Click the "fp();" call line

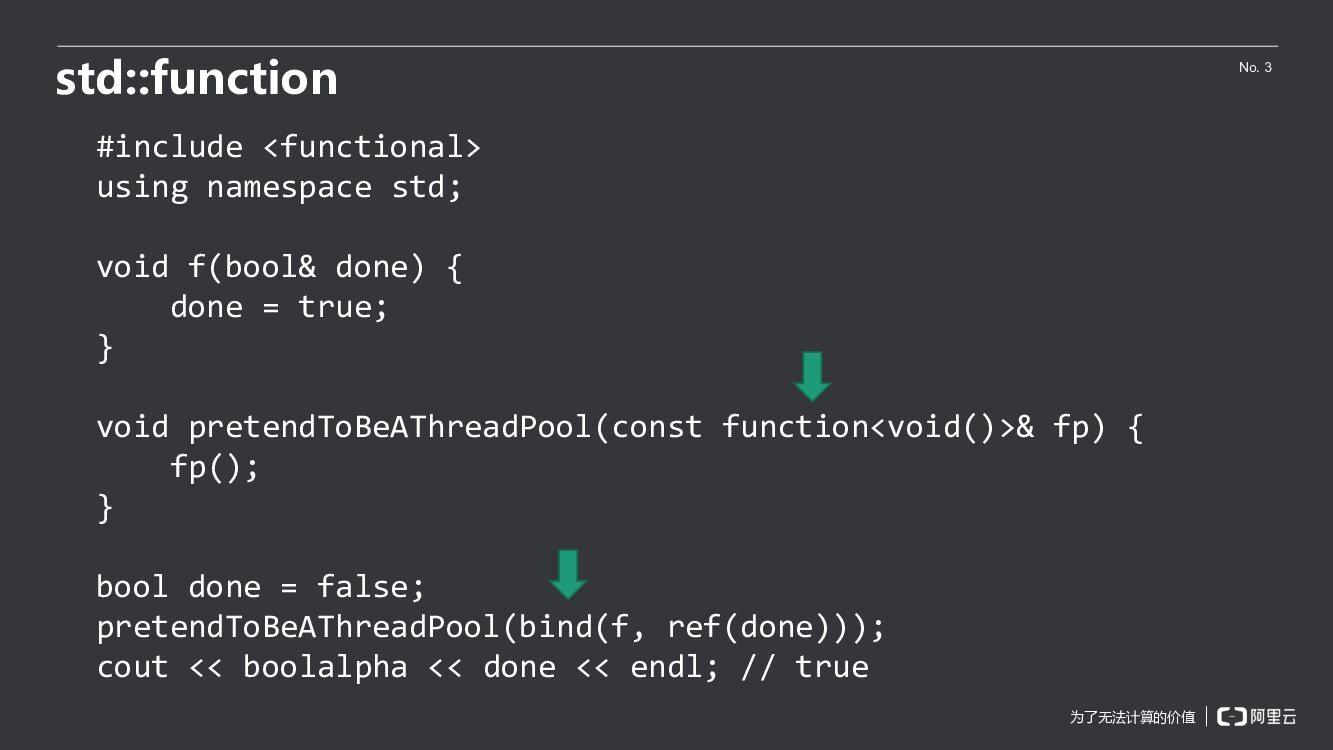click(x=215, y=467)
